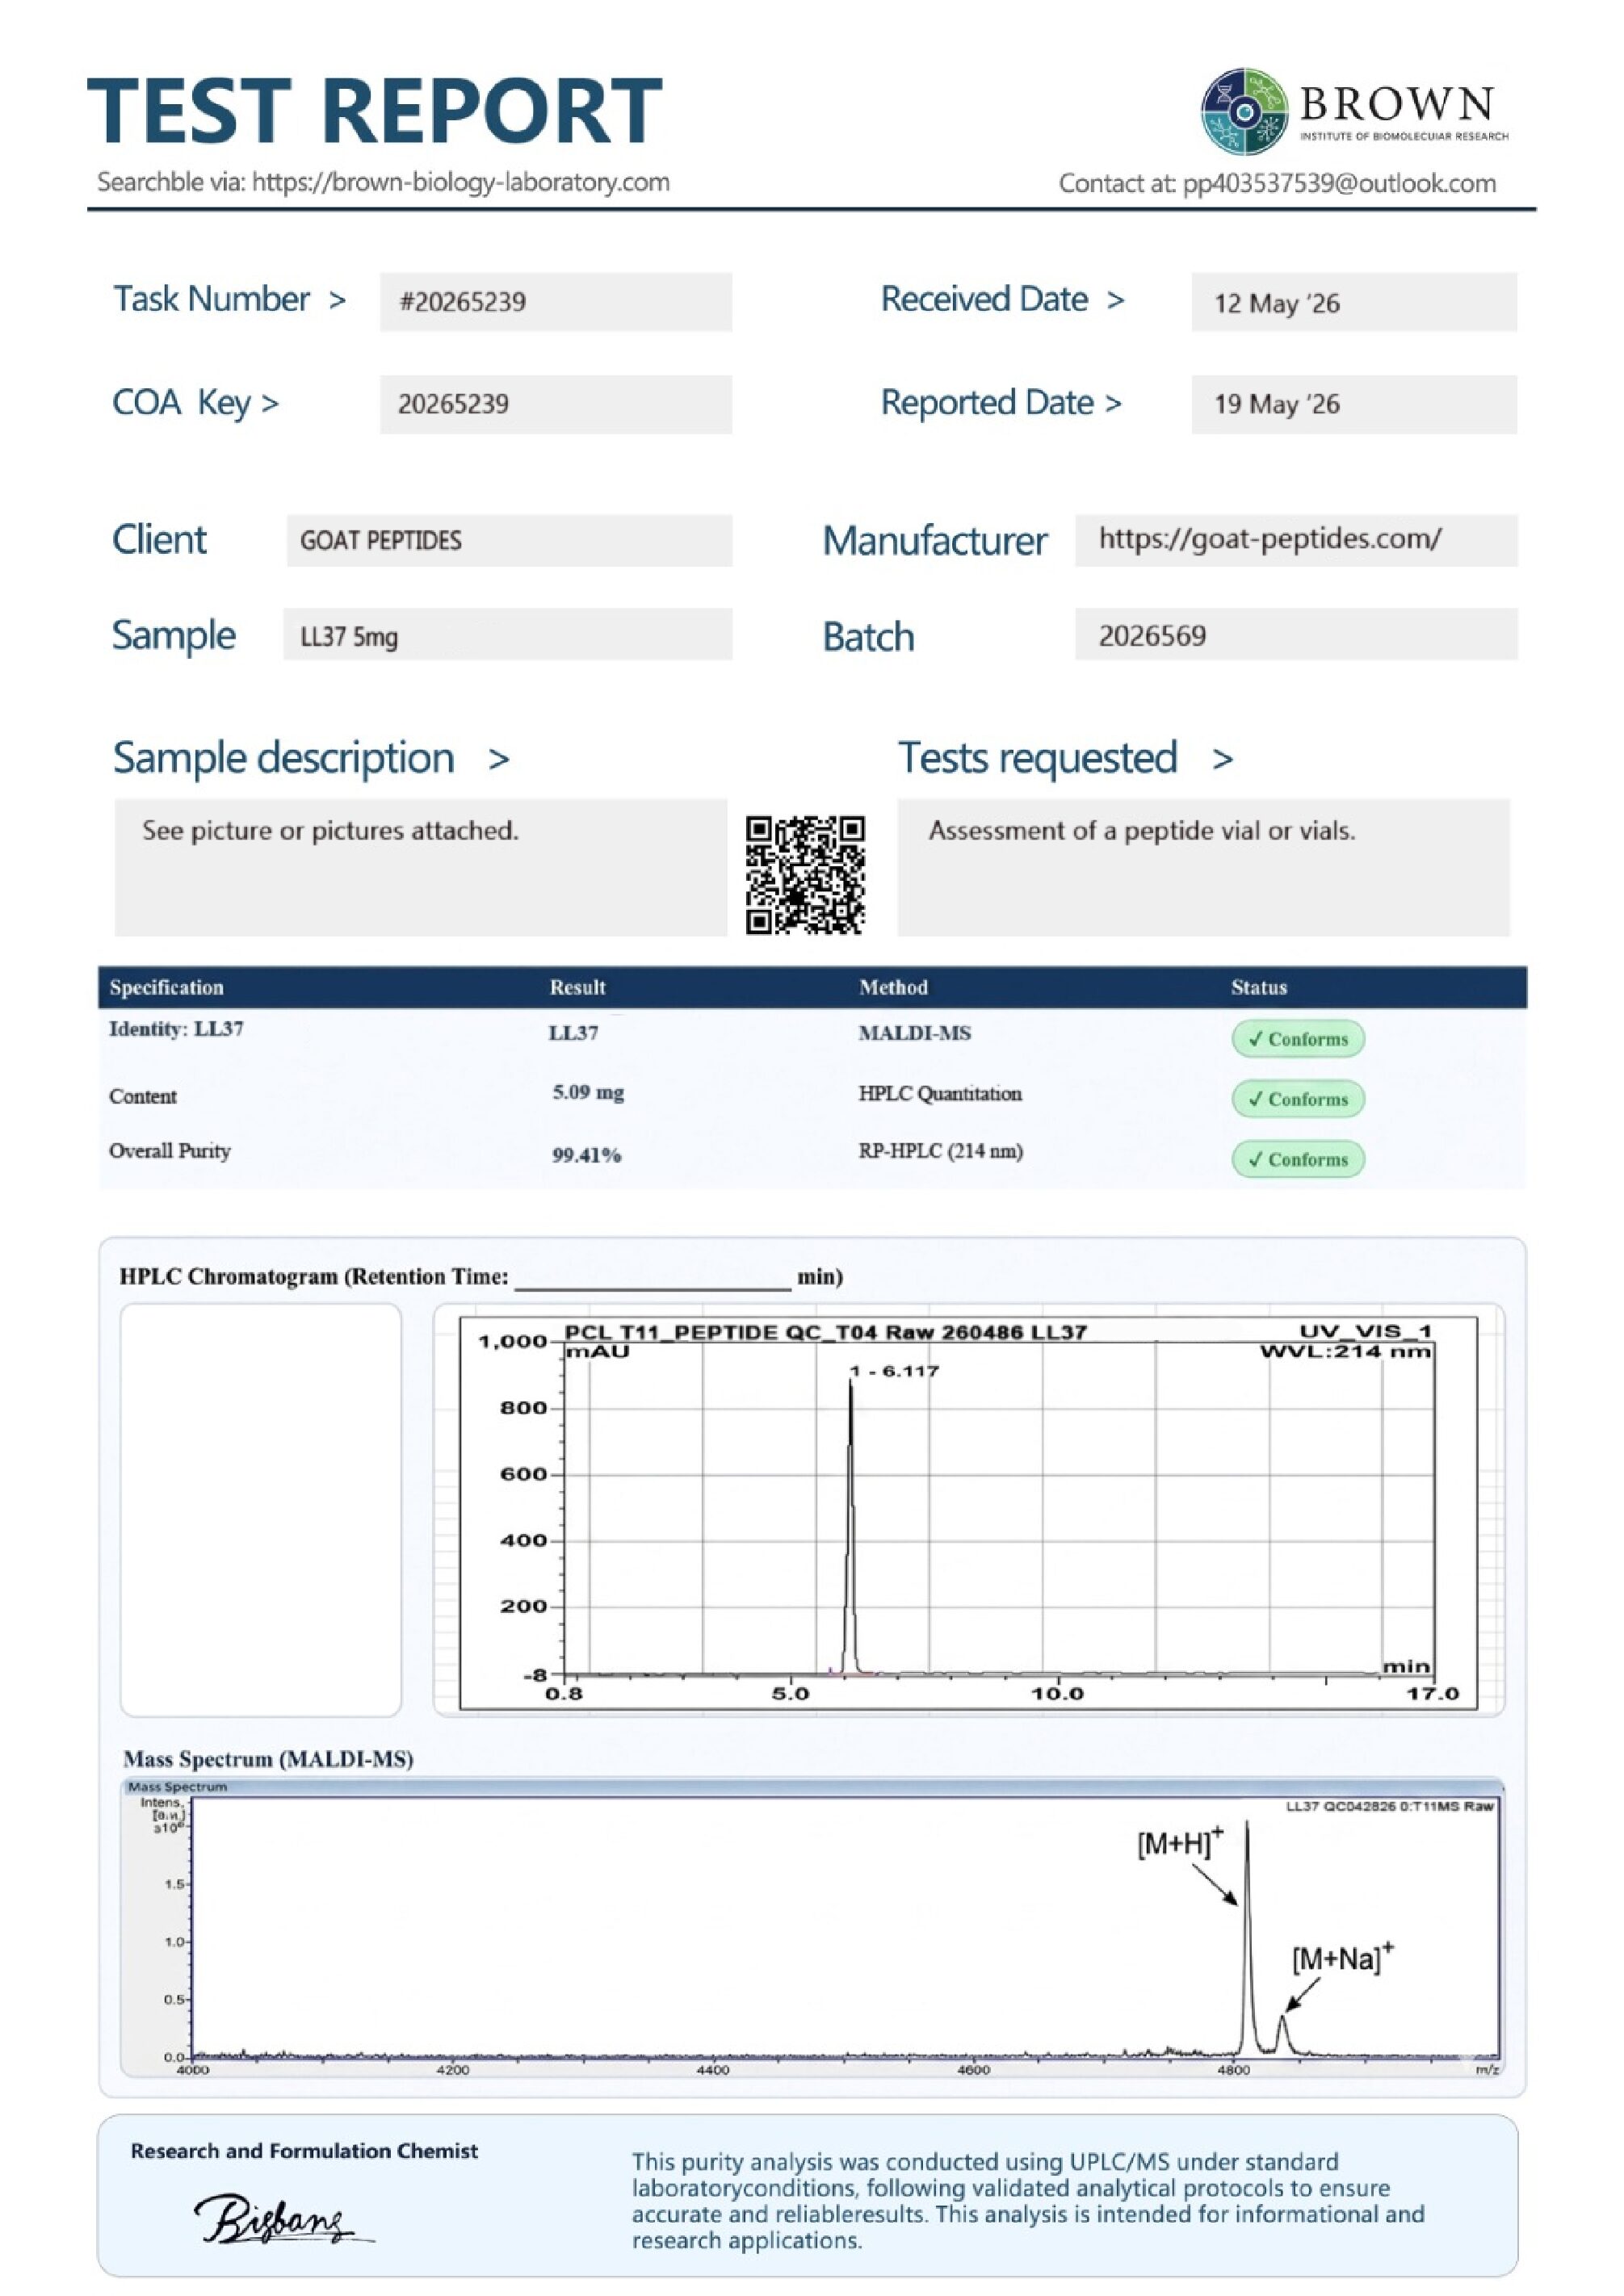The height and width of the screenshot is (2296, 1624).
Task: Click the '1 - 6.117' peak label
Action: pos(894,1371)
